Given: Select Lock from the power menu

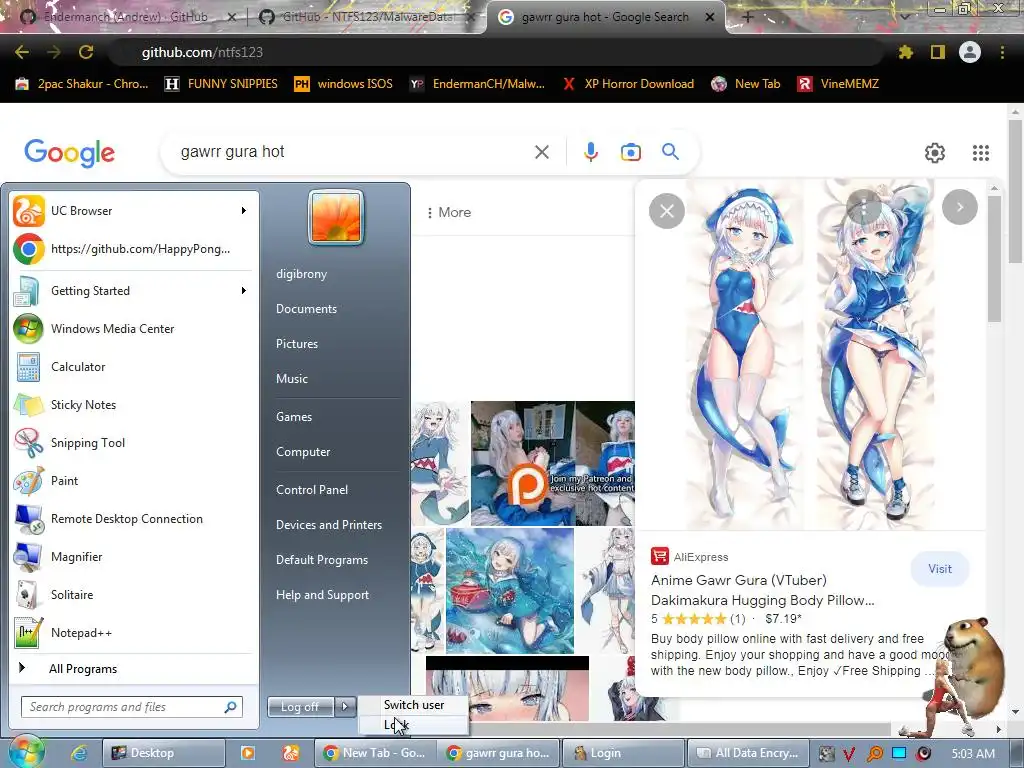Looking at the screenshot, I should pyautogui.click(x=413, y=724).
